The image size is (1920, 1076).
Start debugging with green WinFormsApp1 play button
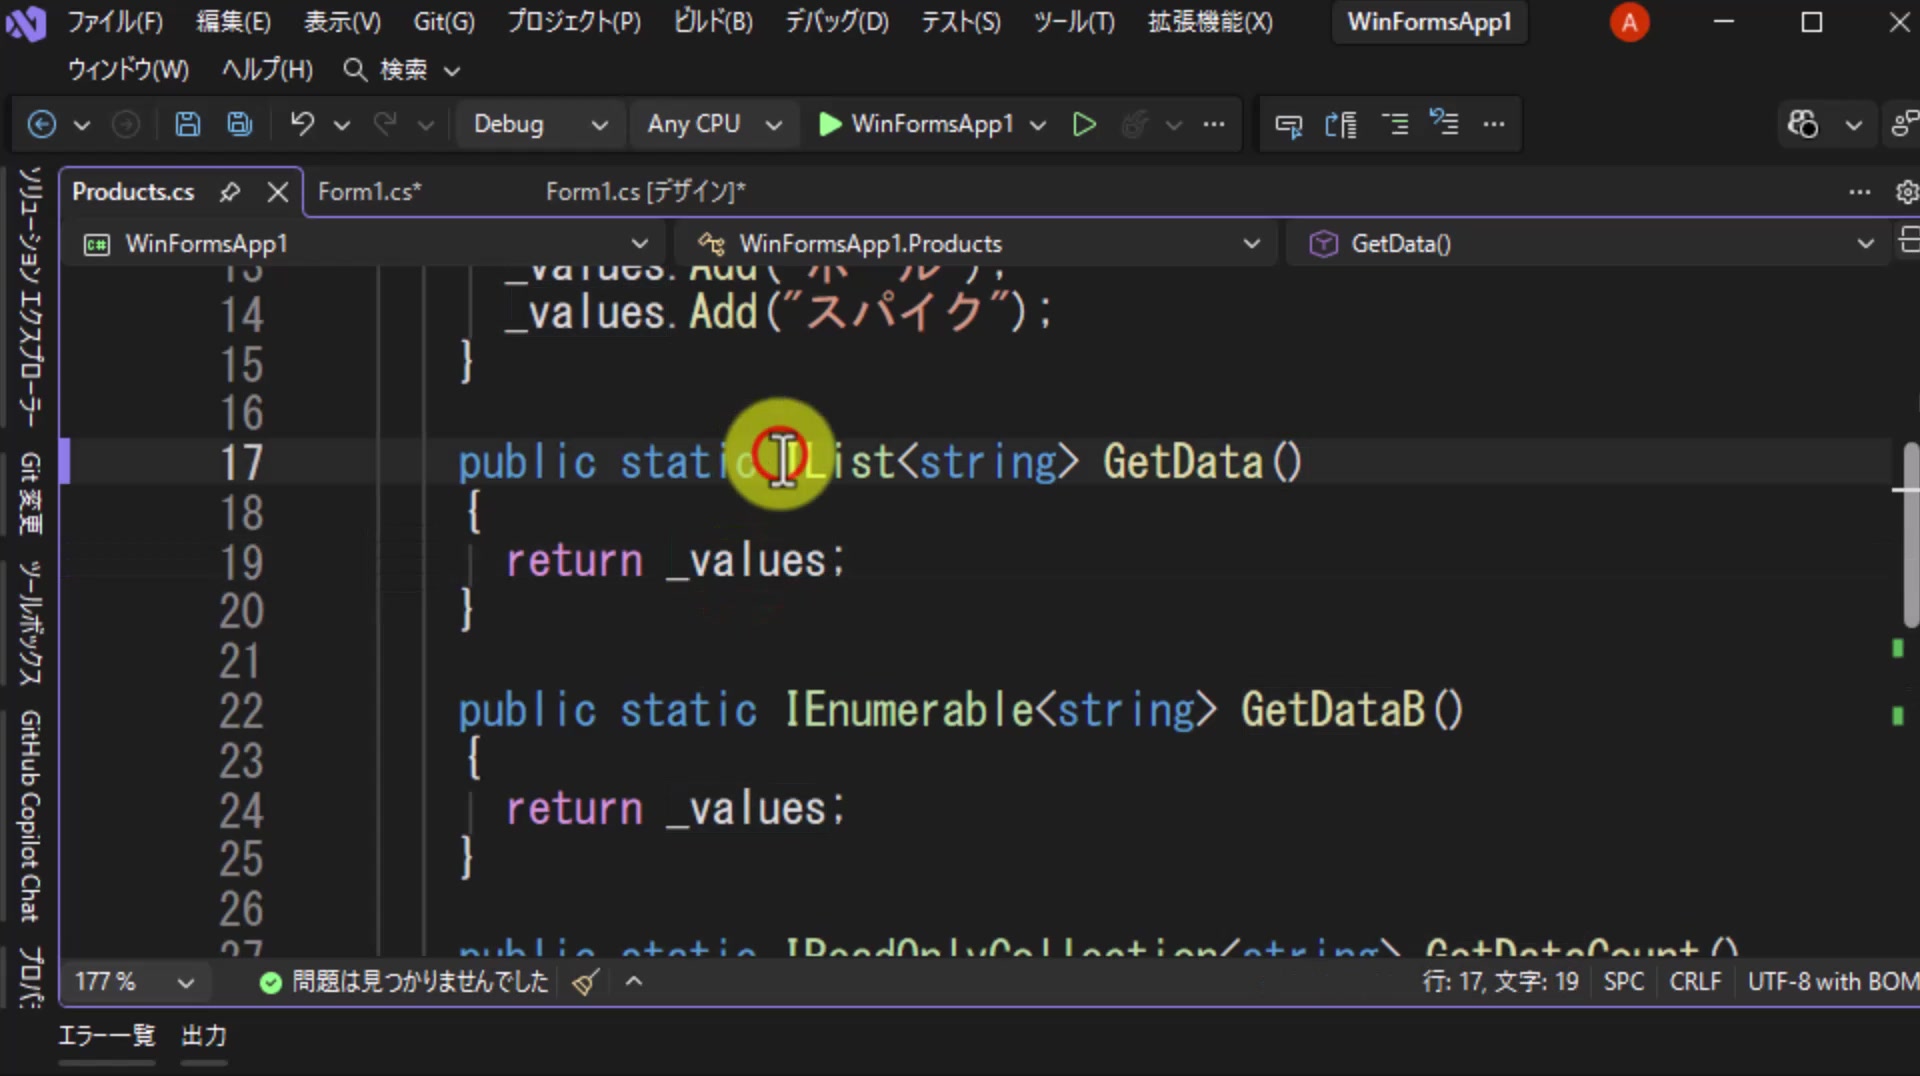tap(916, 124)
